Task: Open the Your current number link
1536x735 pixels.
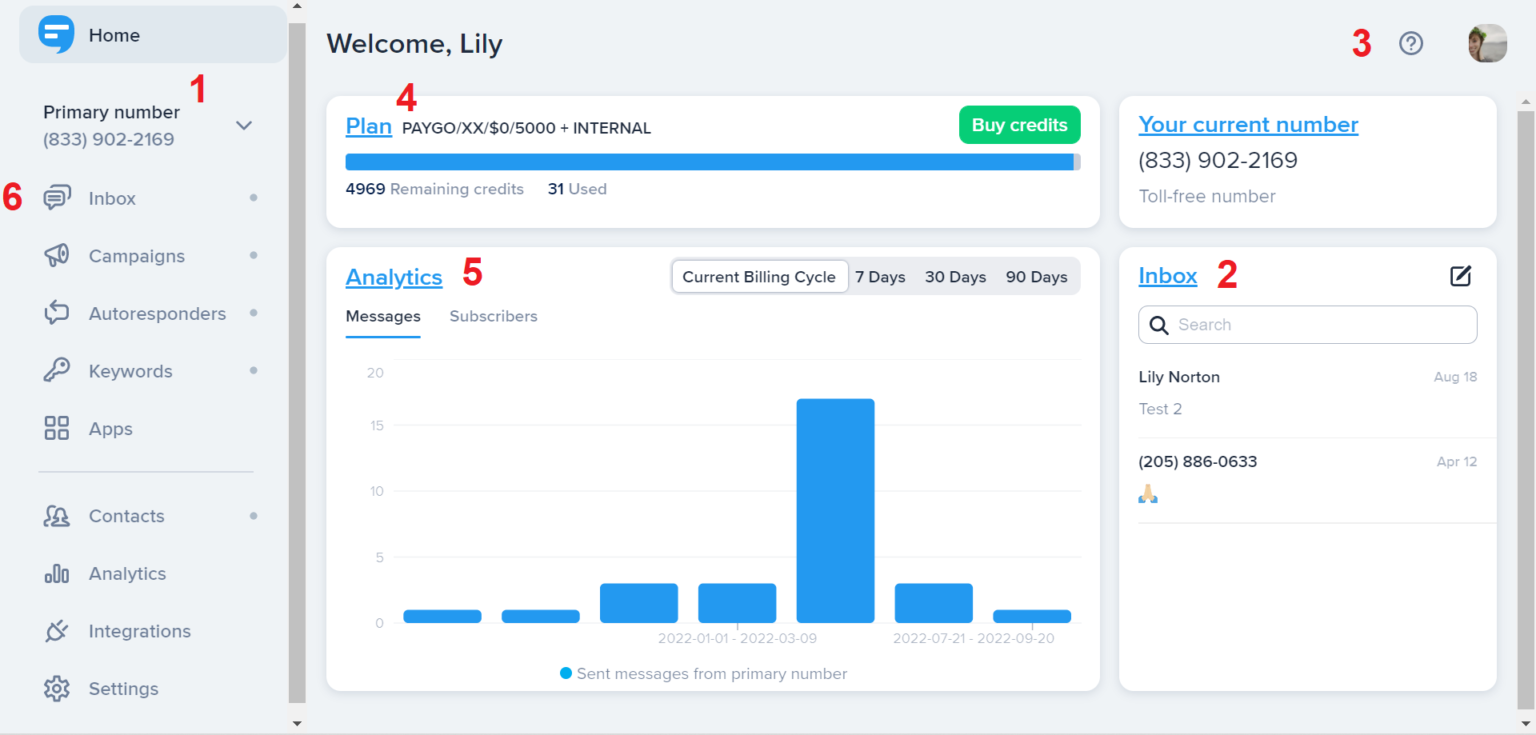Action: 1248,125
